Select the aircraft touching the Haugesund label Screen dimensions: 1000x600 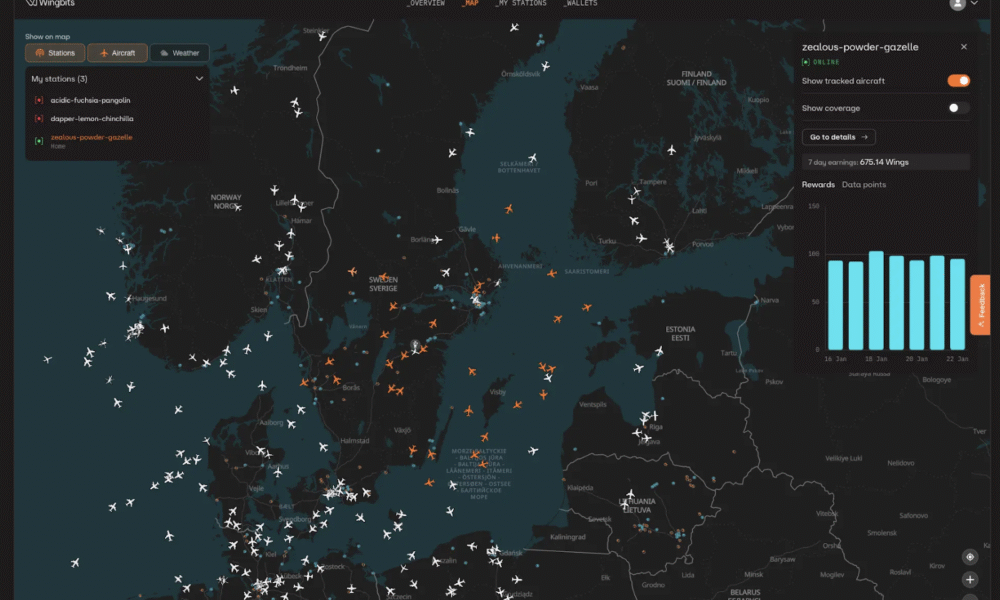pos(129,298)
